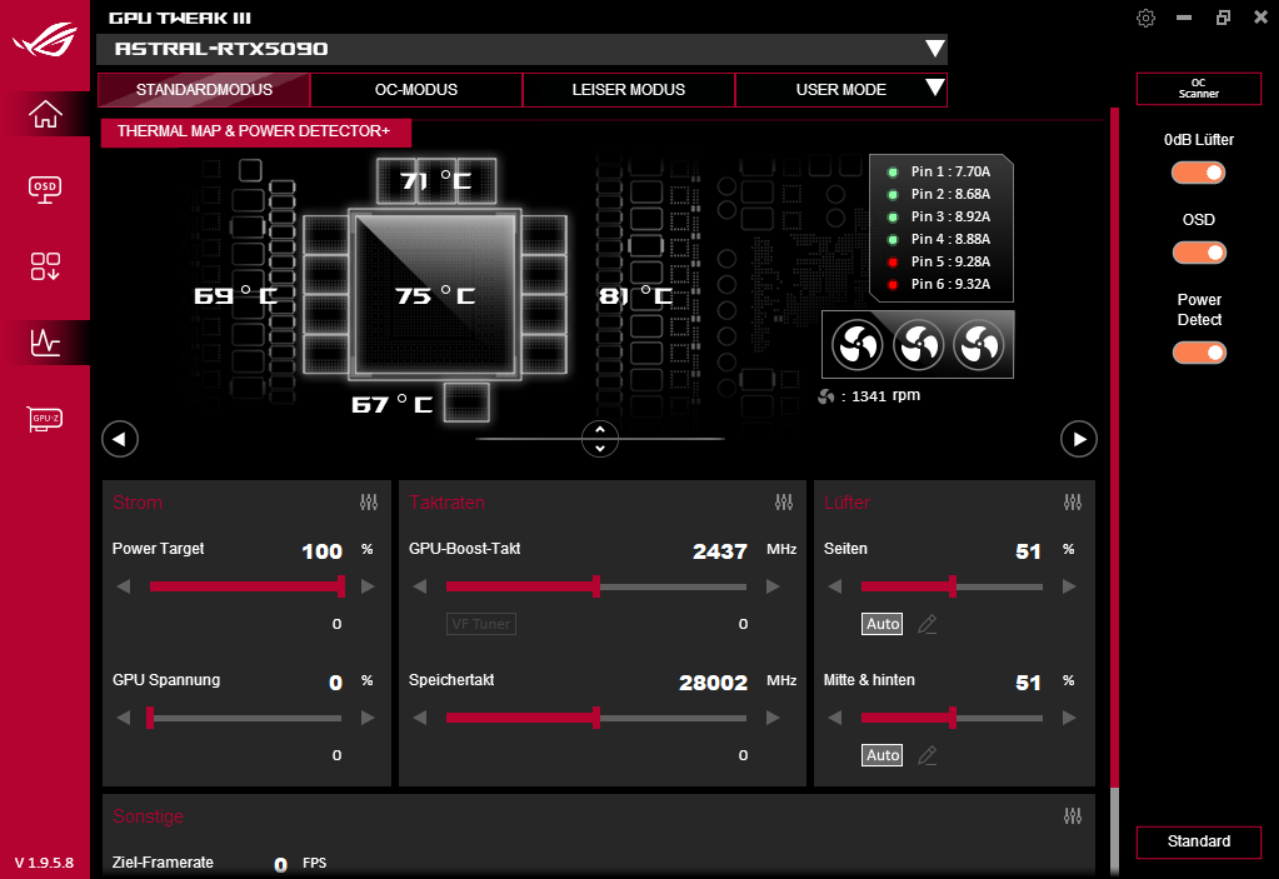Viewport: 1279px width, 879px height.
Task: Click the middle fan icon
Action: coord(918,345)
